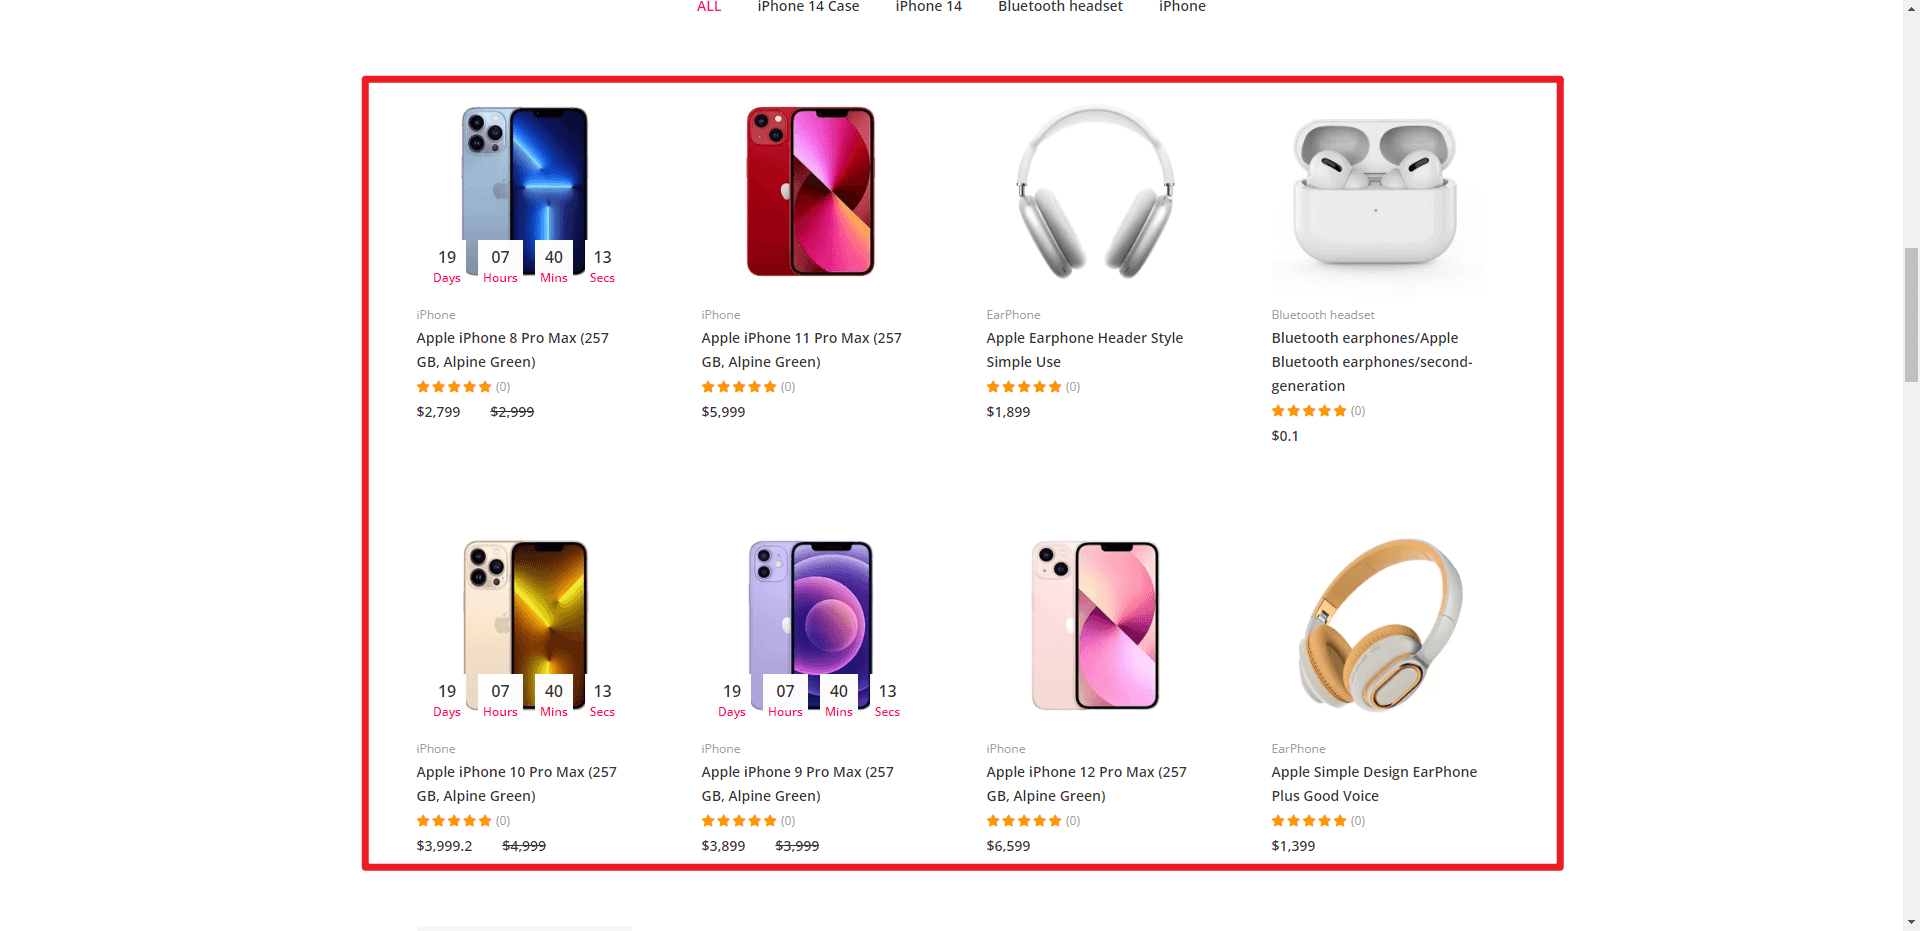The height and width of the screenshot is (931, 1920).
Task: Open the blue iPhone 8 Pro Max image
Action: [x=524, y=190]
